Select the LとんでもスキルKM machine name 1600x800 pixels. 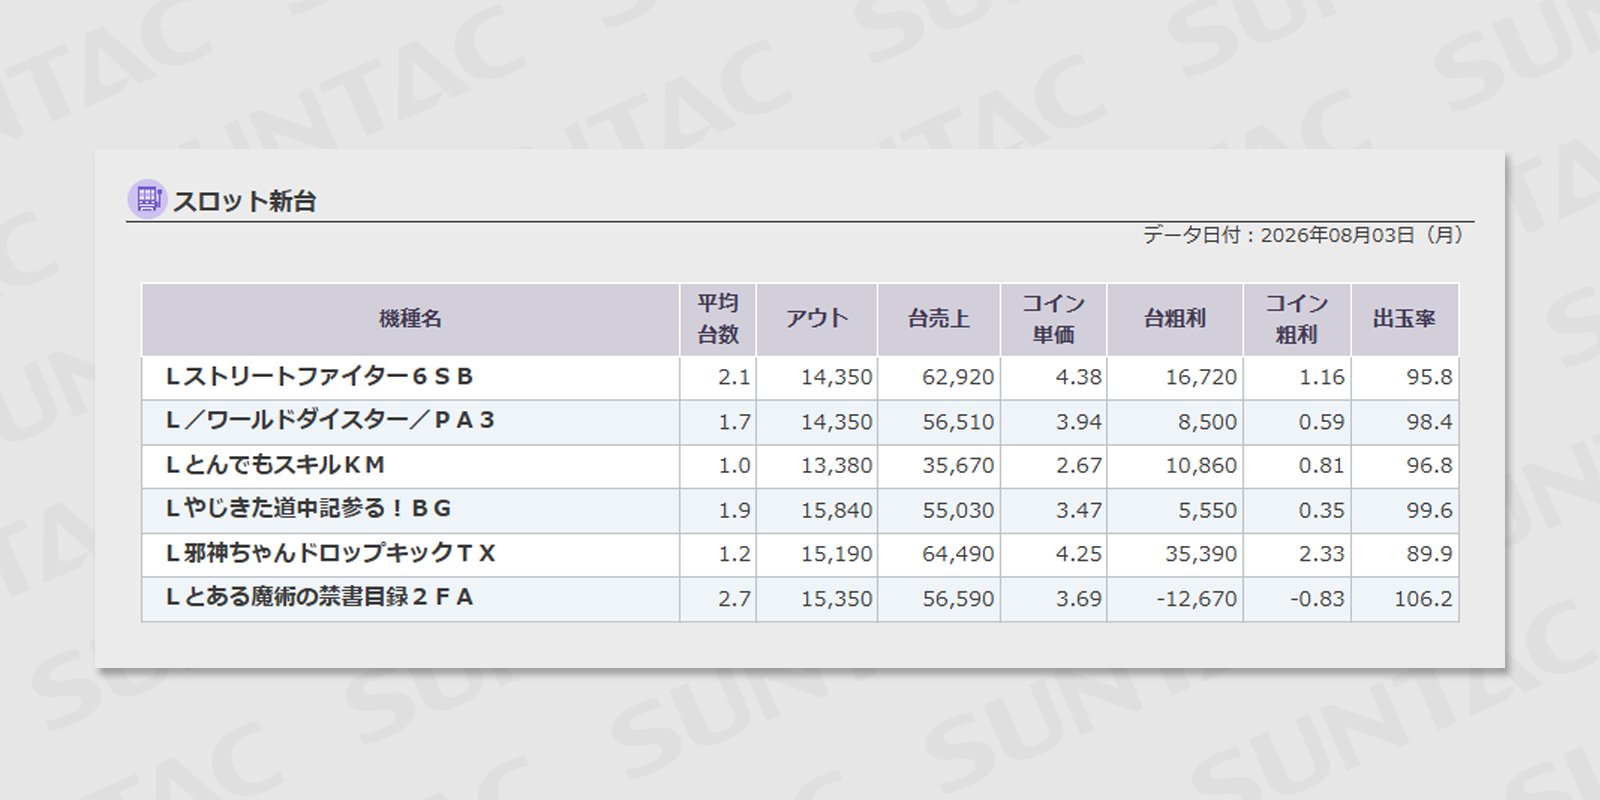pyautogui.click(x=275, y=465)
